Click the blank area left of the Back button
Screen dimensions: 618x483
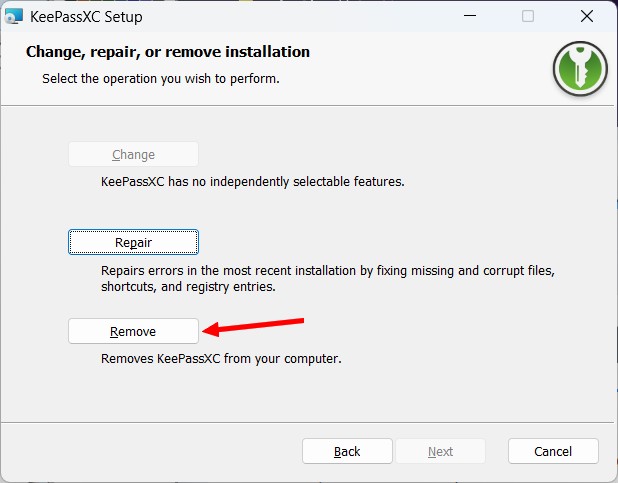pos(150,451)
